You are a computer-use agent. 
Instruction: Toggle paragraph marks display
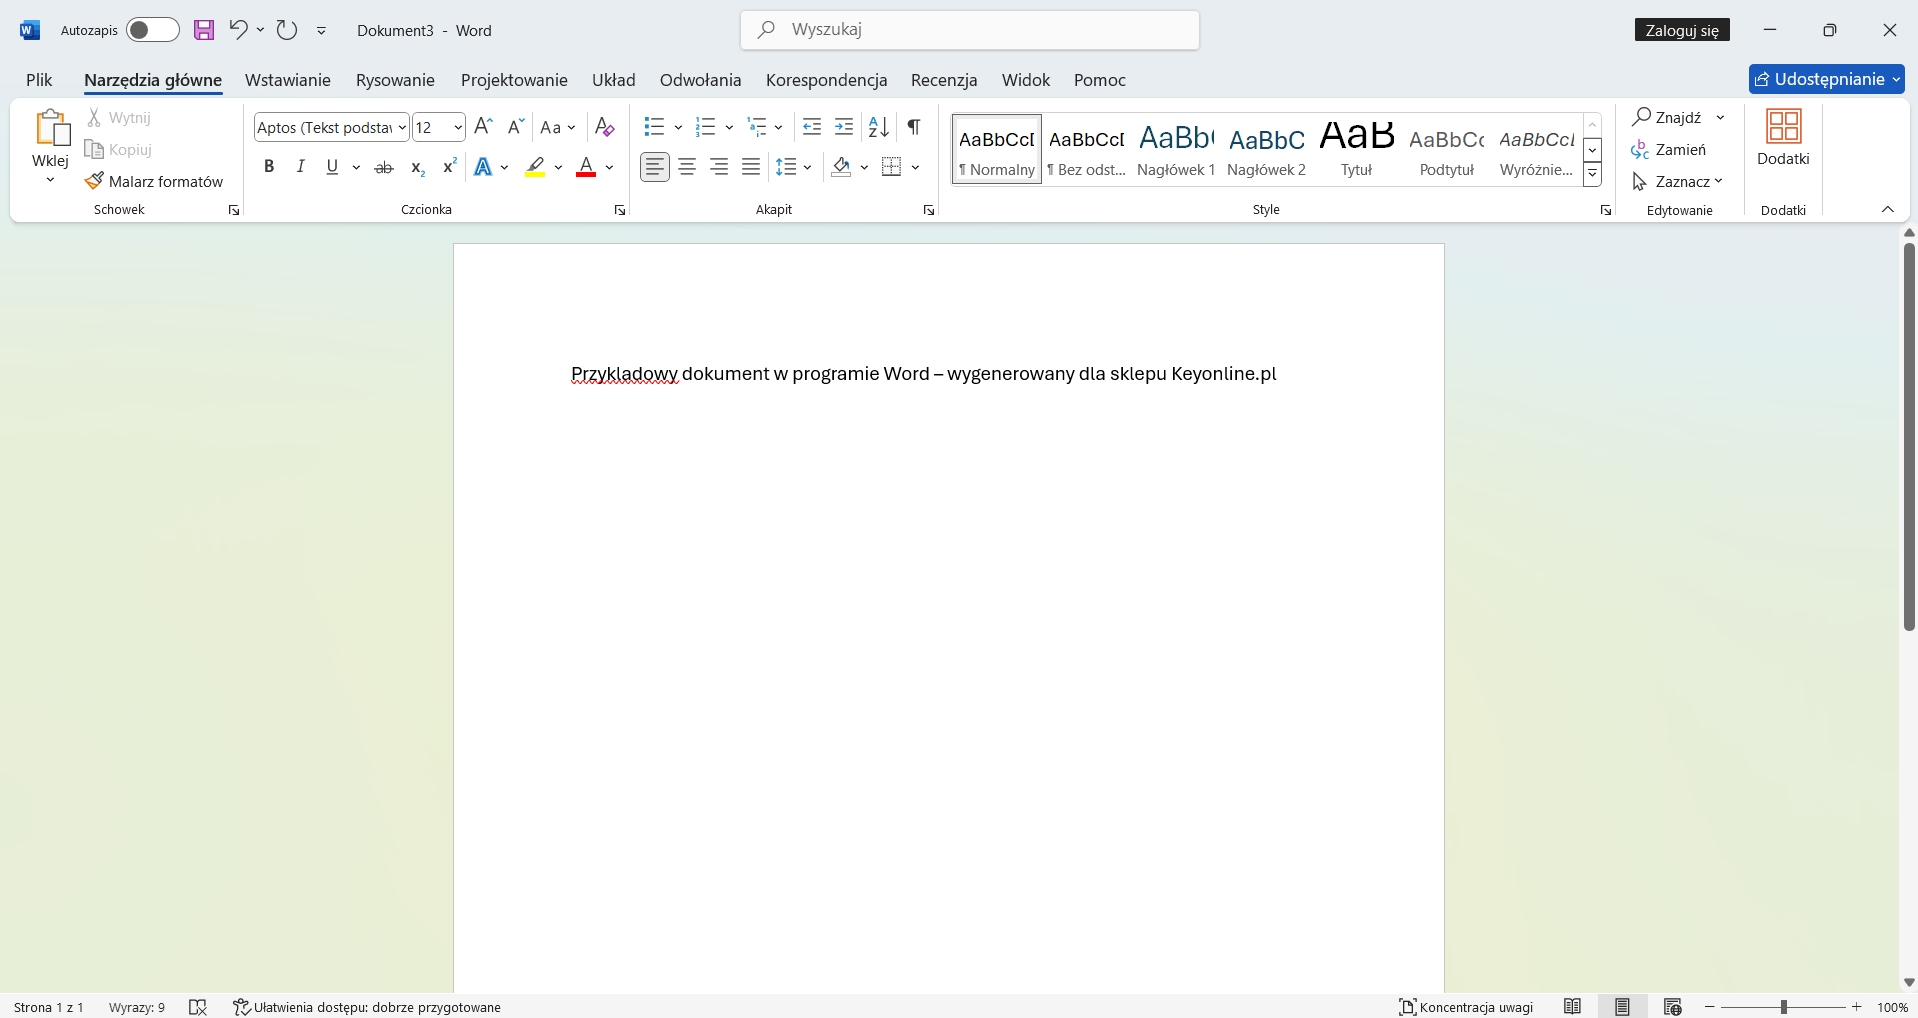coord(914,127)
